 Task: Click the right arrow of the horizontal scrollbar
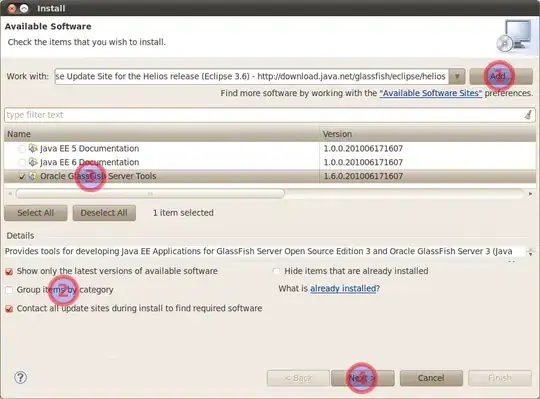coord(530,194)
